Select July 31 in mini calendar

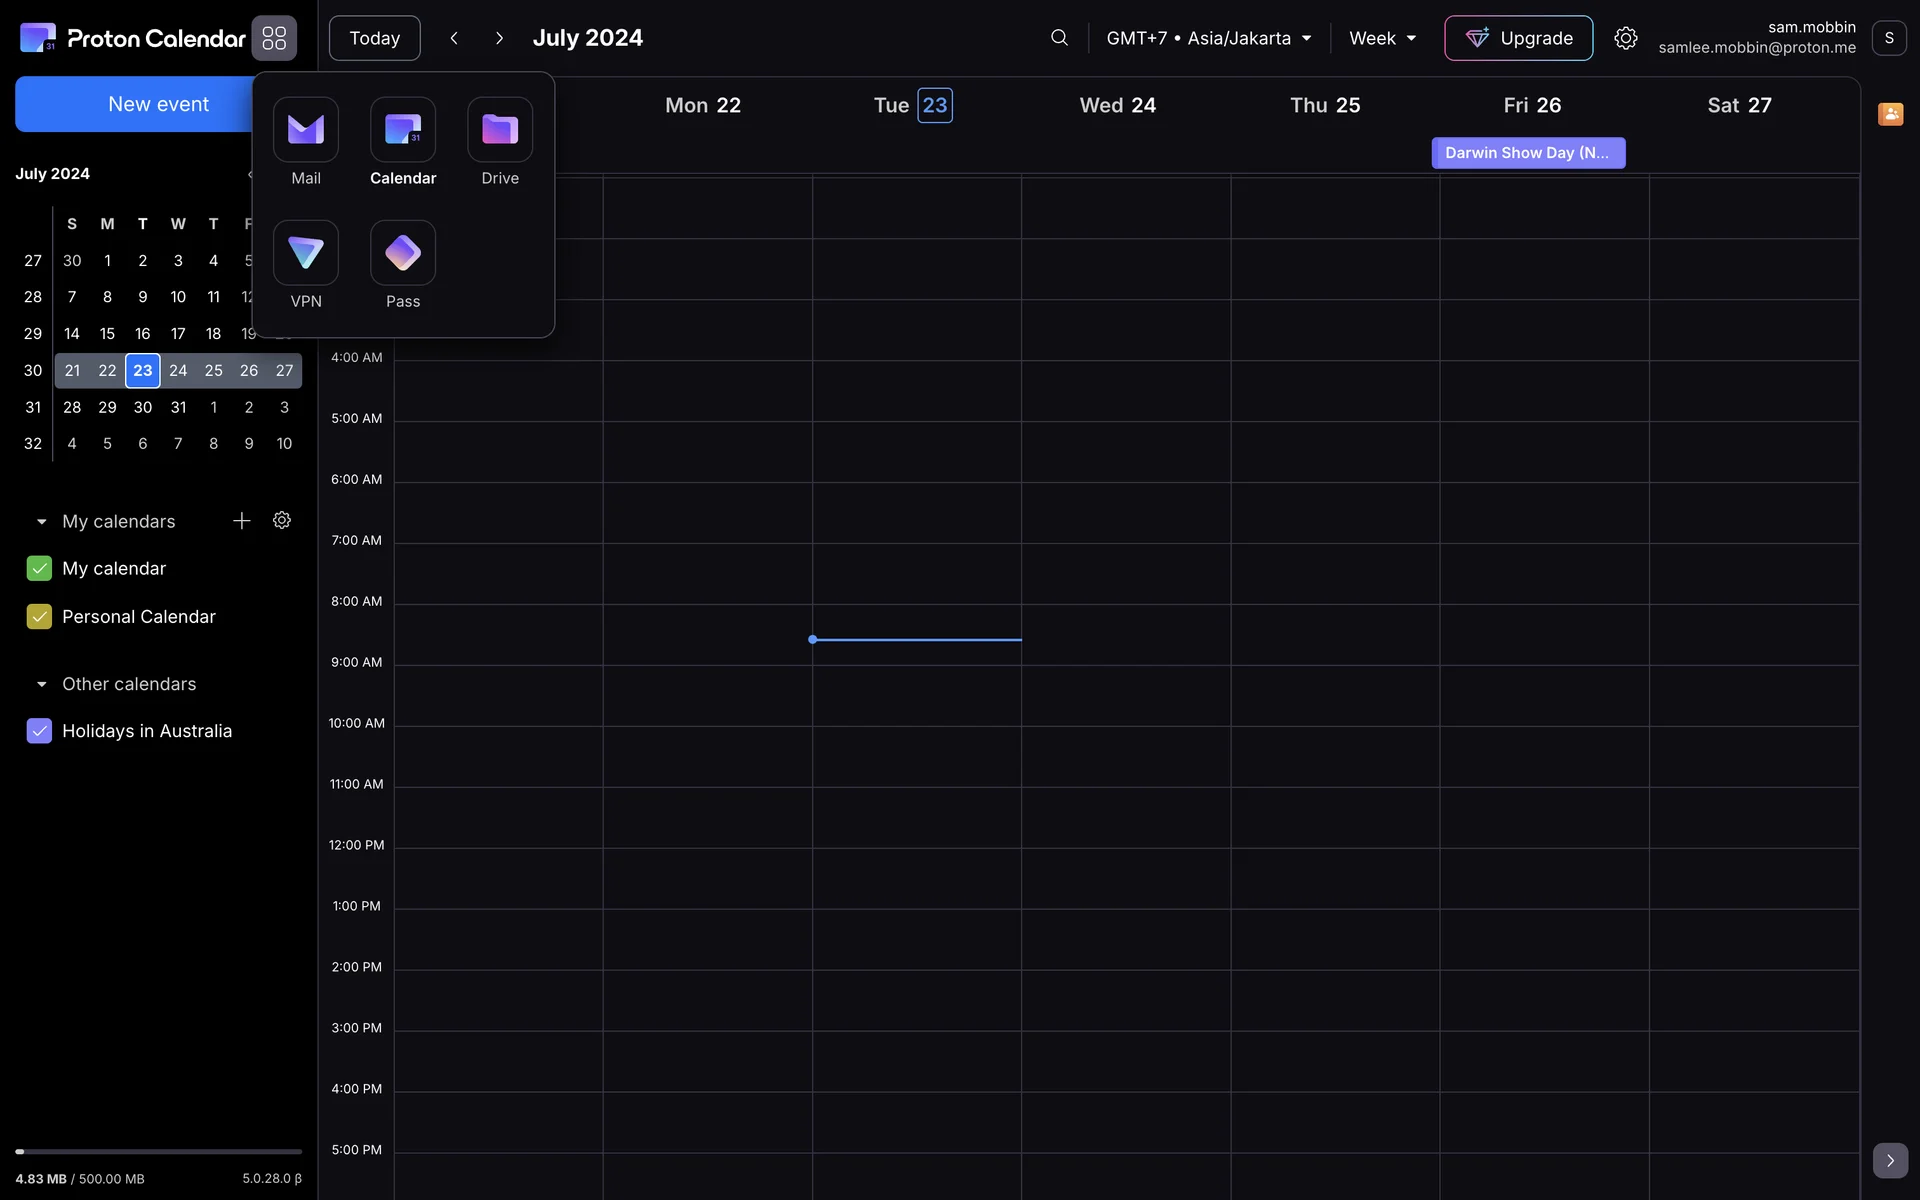click(x=178, y=407)
